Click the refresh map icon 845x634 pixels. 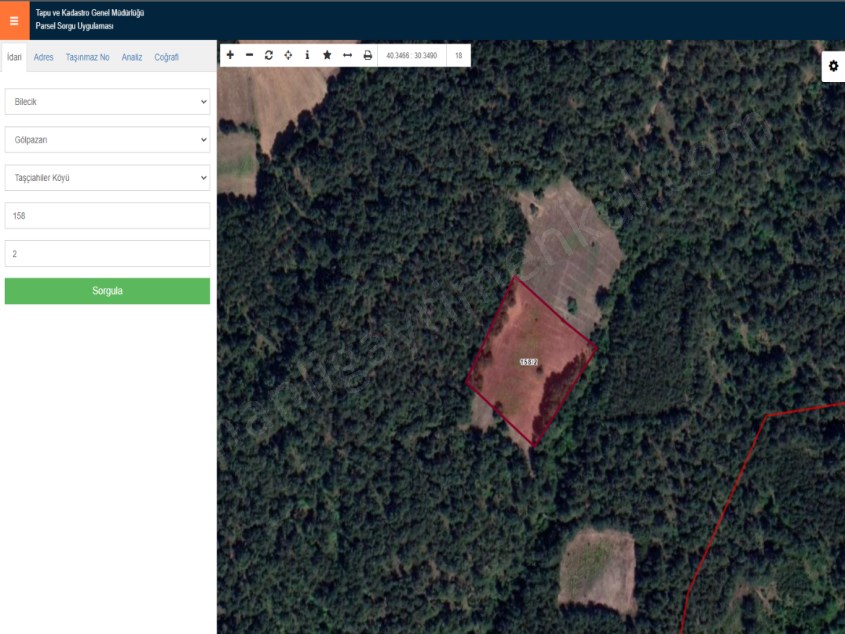268,55
